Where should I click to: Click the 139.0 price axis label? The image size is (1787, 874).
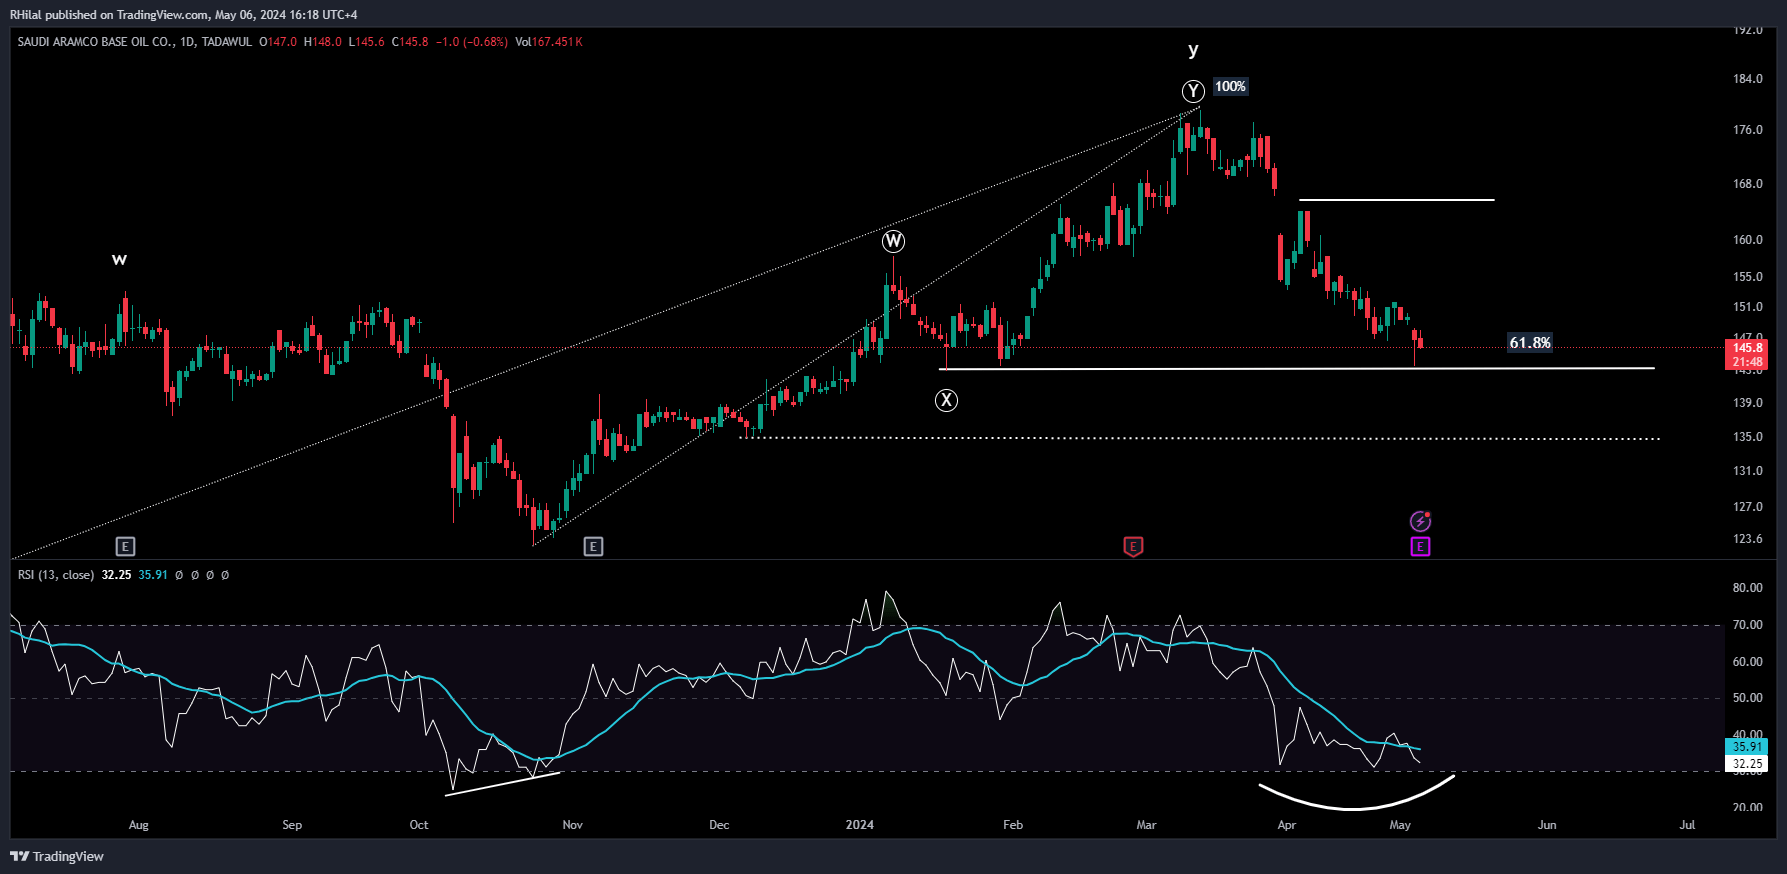pyautogui.click(x=1748, y=403)
